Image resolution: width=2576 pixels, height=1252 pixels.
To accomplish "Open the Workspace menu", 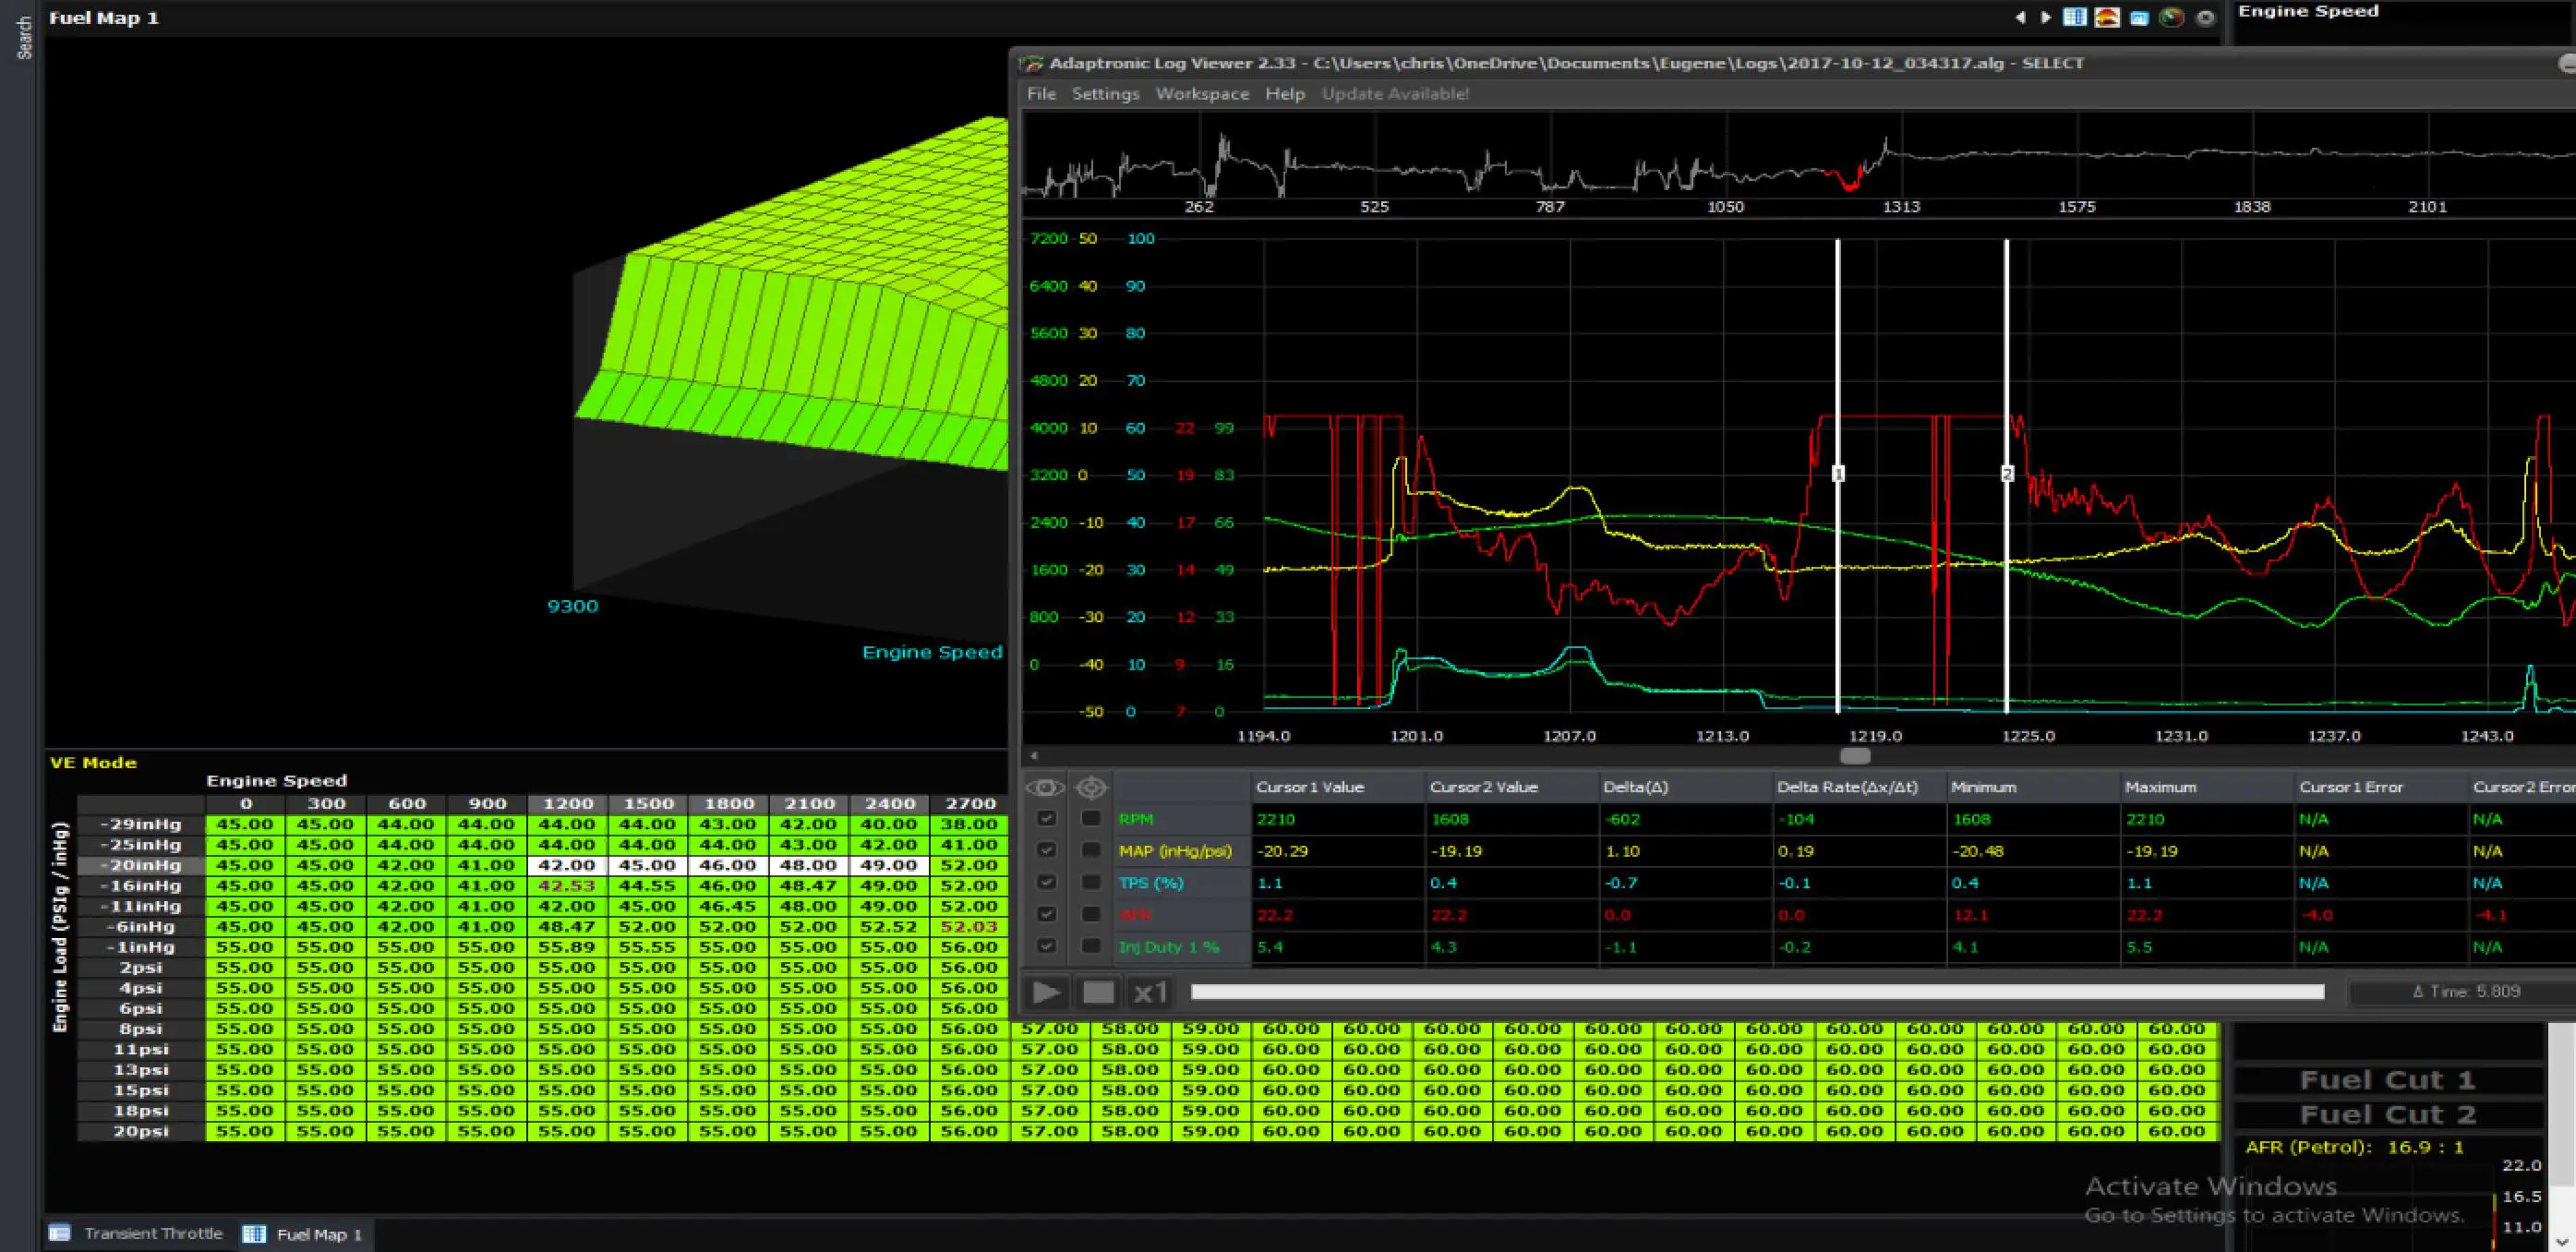I will coord(1202,94).
